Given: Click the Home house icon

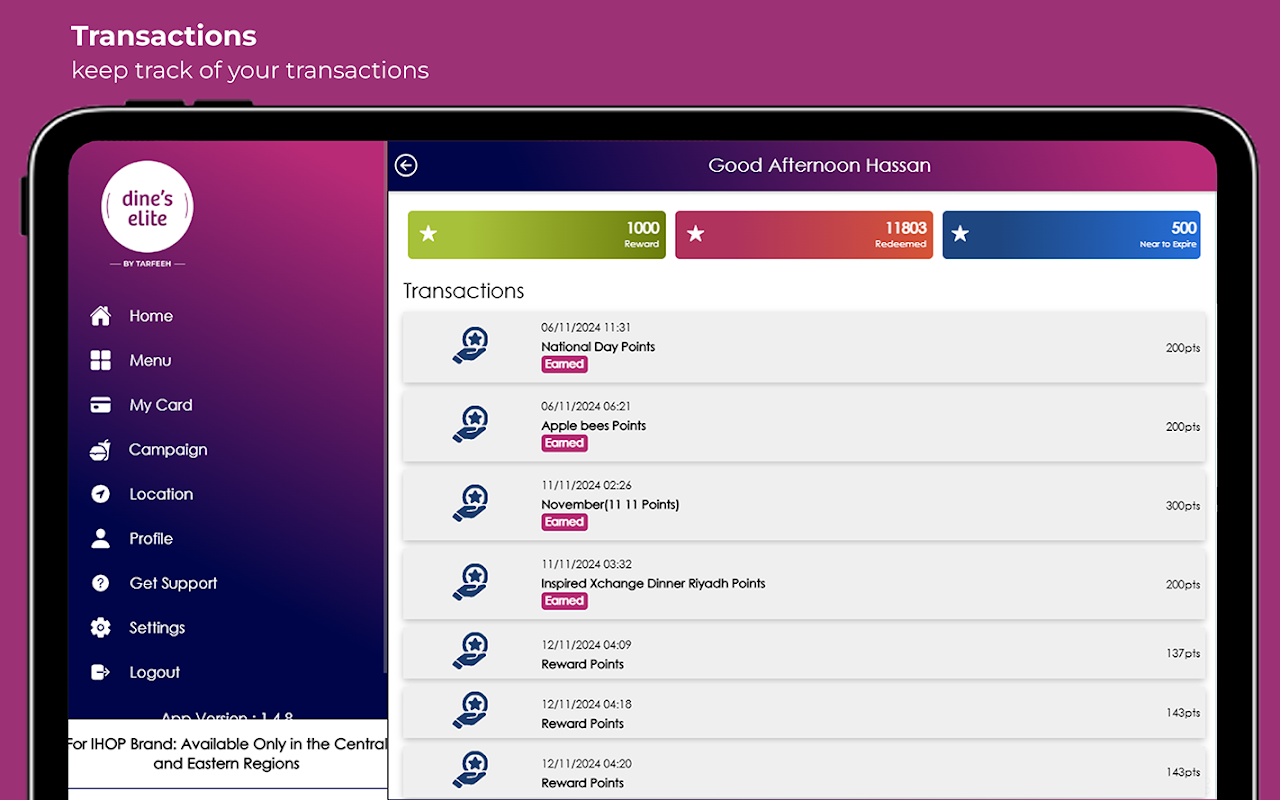Looking at the screenshot, I should (101, 316).
